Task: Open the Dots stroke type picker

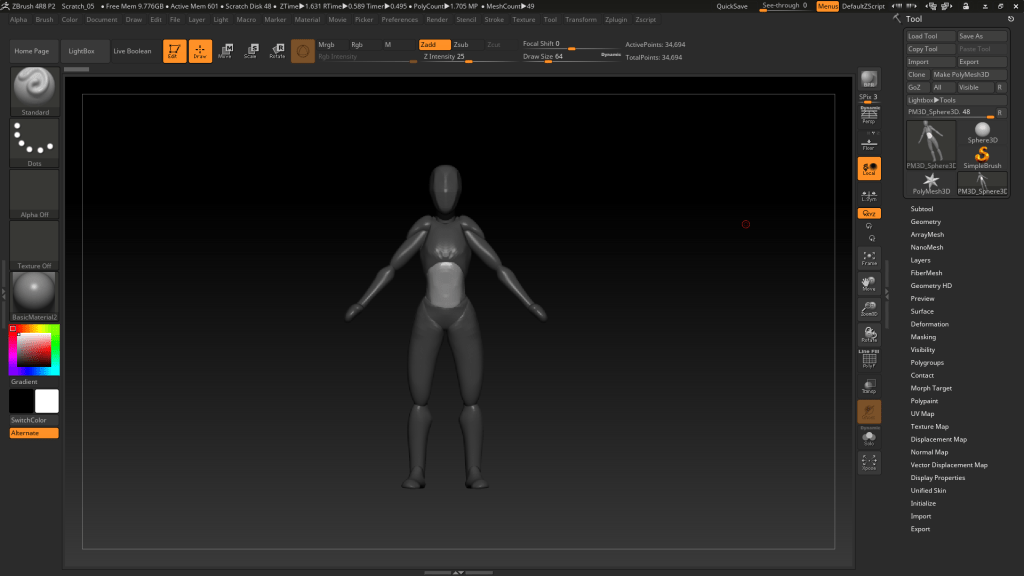Action: tap(35, 141)
